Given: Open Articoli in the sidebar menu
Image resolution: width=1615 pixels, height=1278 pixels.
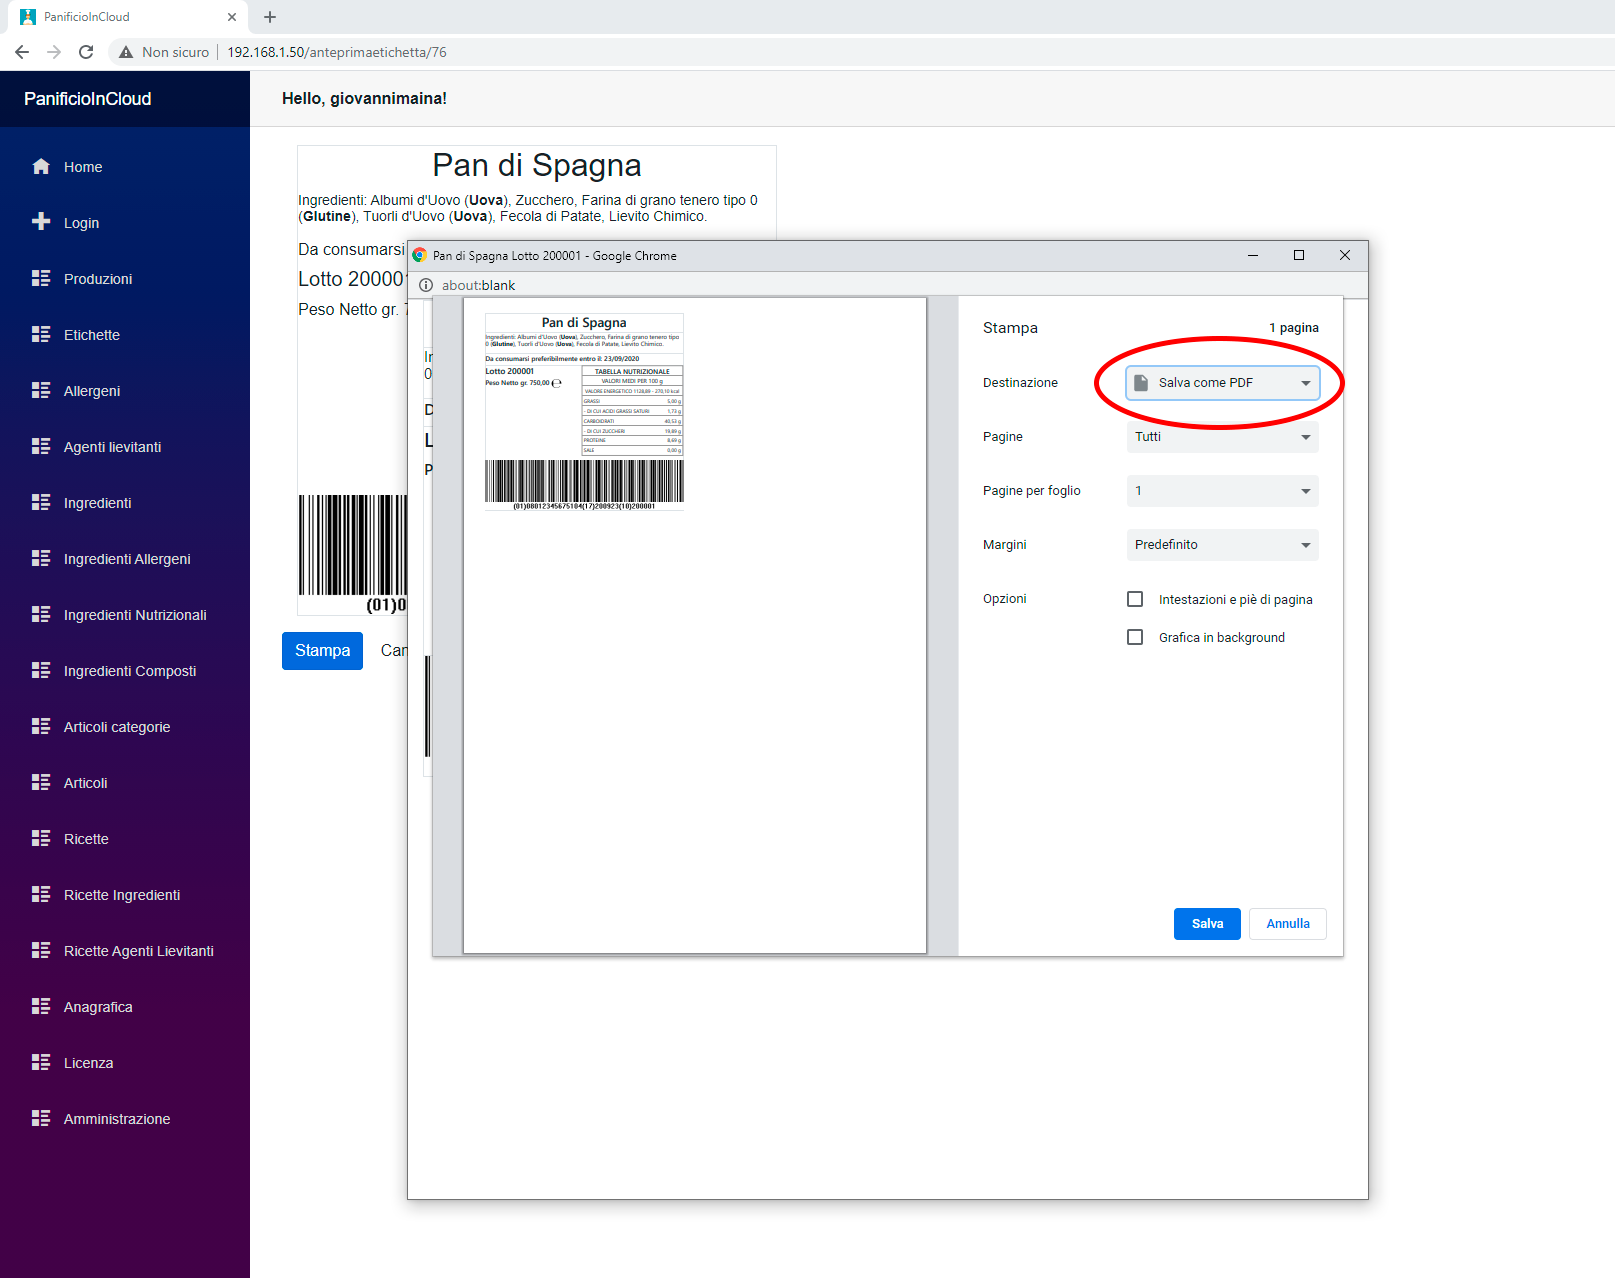Looking at the screenshot, I should (85, 783).
